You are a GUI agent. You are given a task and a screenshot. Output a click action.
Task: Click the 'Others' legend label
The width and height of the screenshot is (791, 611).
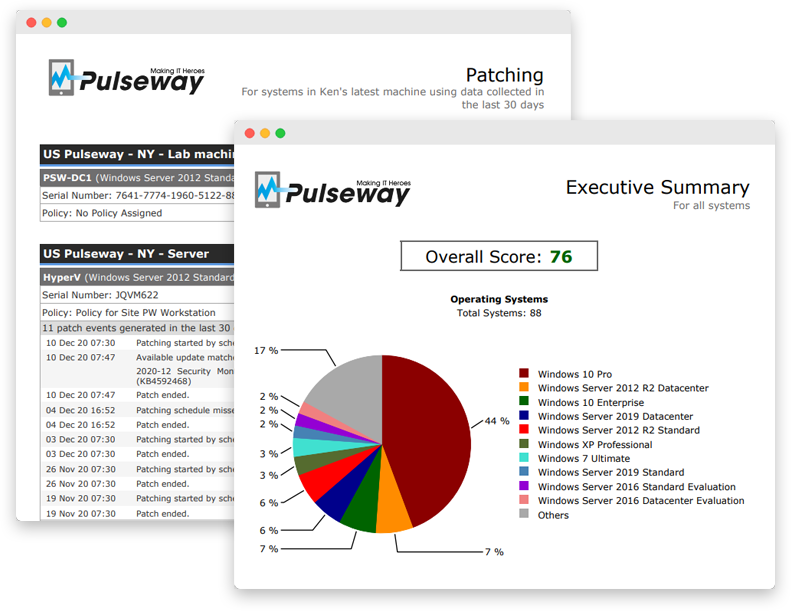click(553, 515)
